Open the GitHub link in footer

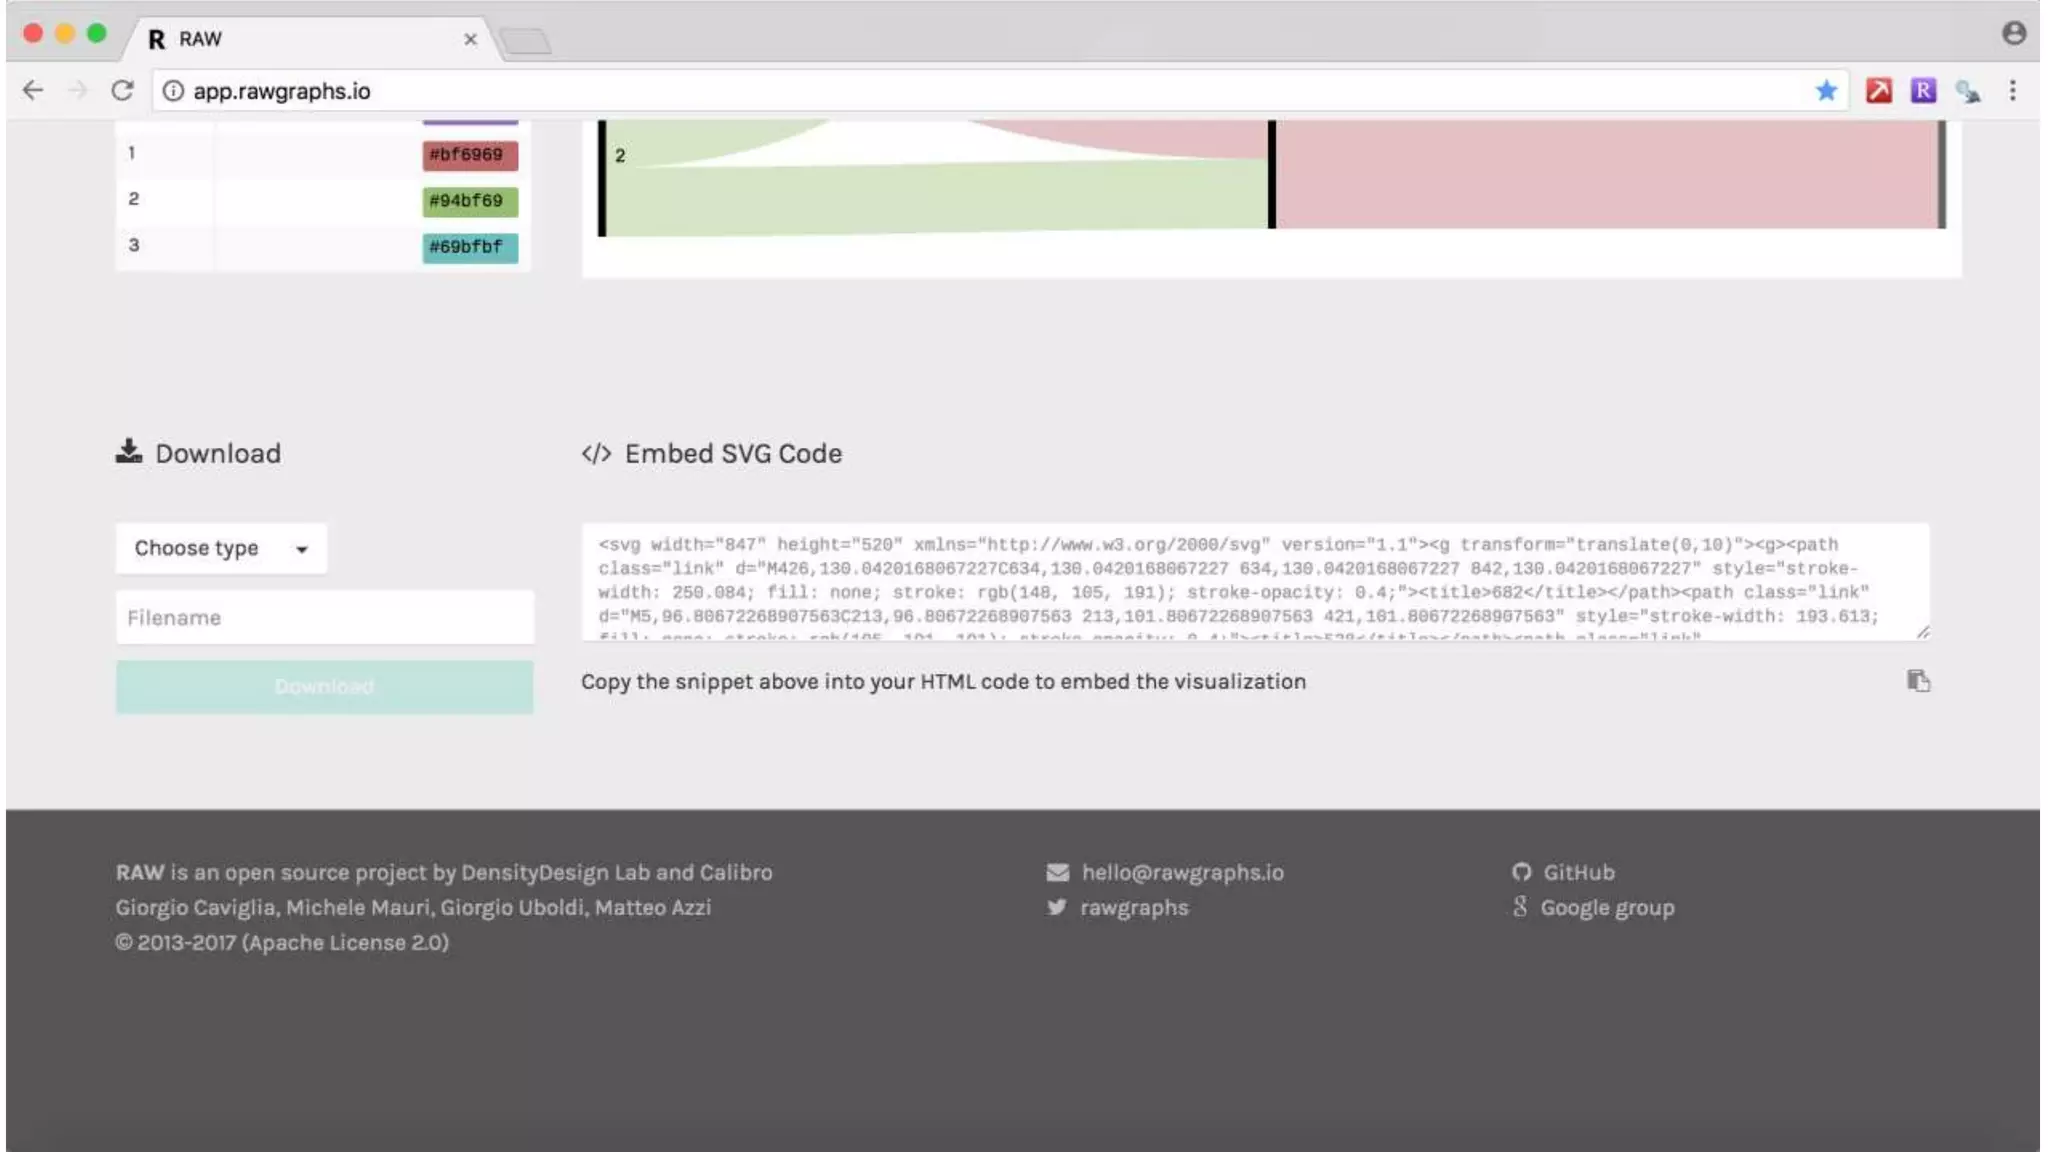coord(1578,872)
